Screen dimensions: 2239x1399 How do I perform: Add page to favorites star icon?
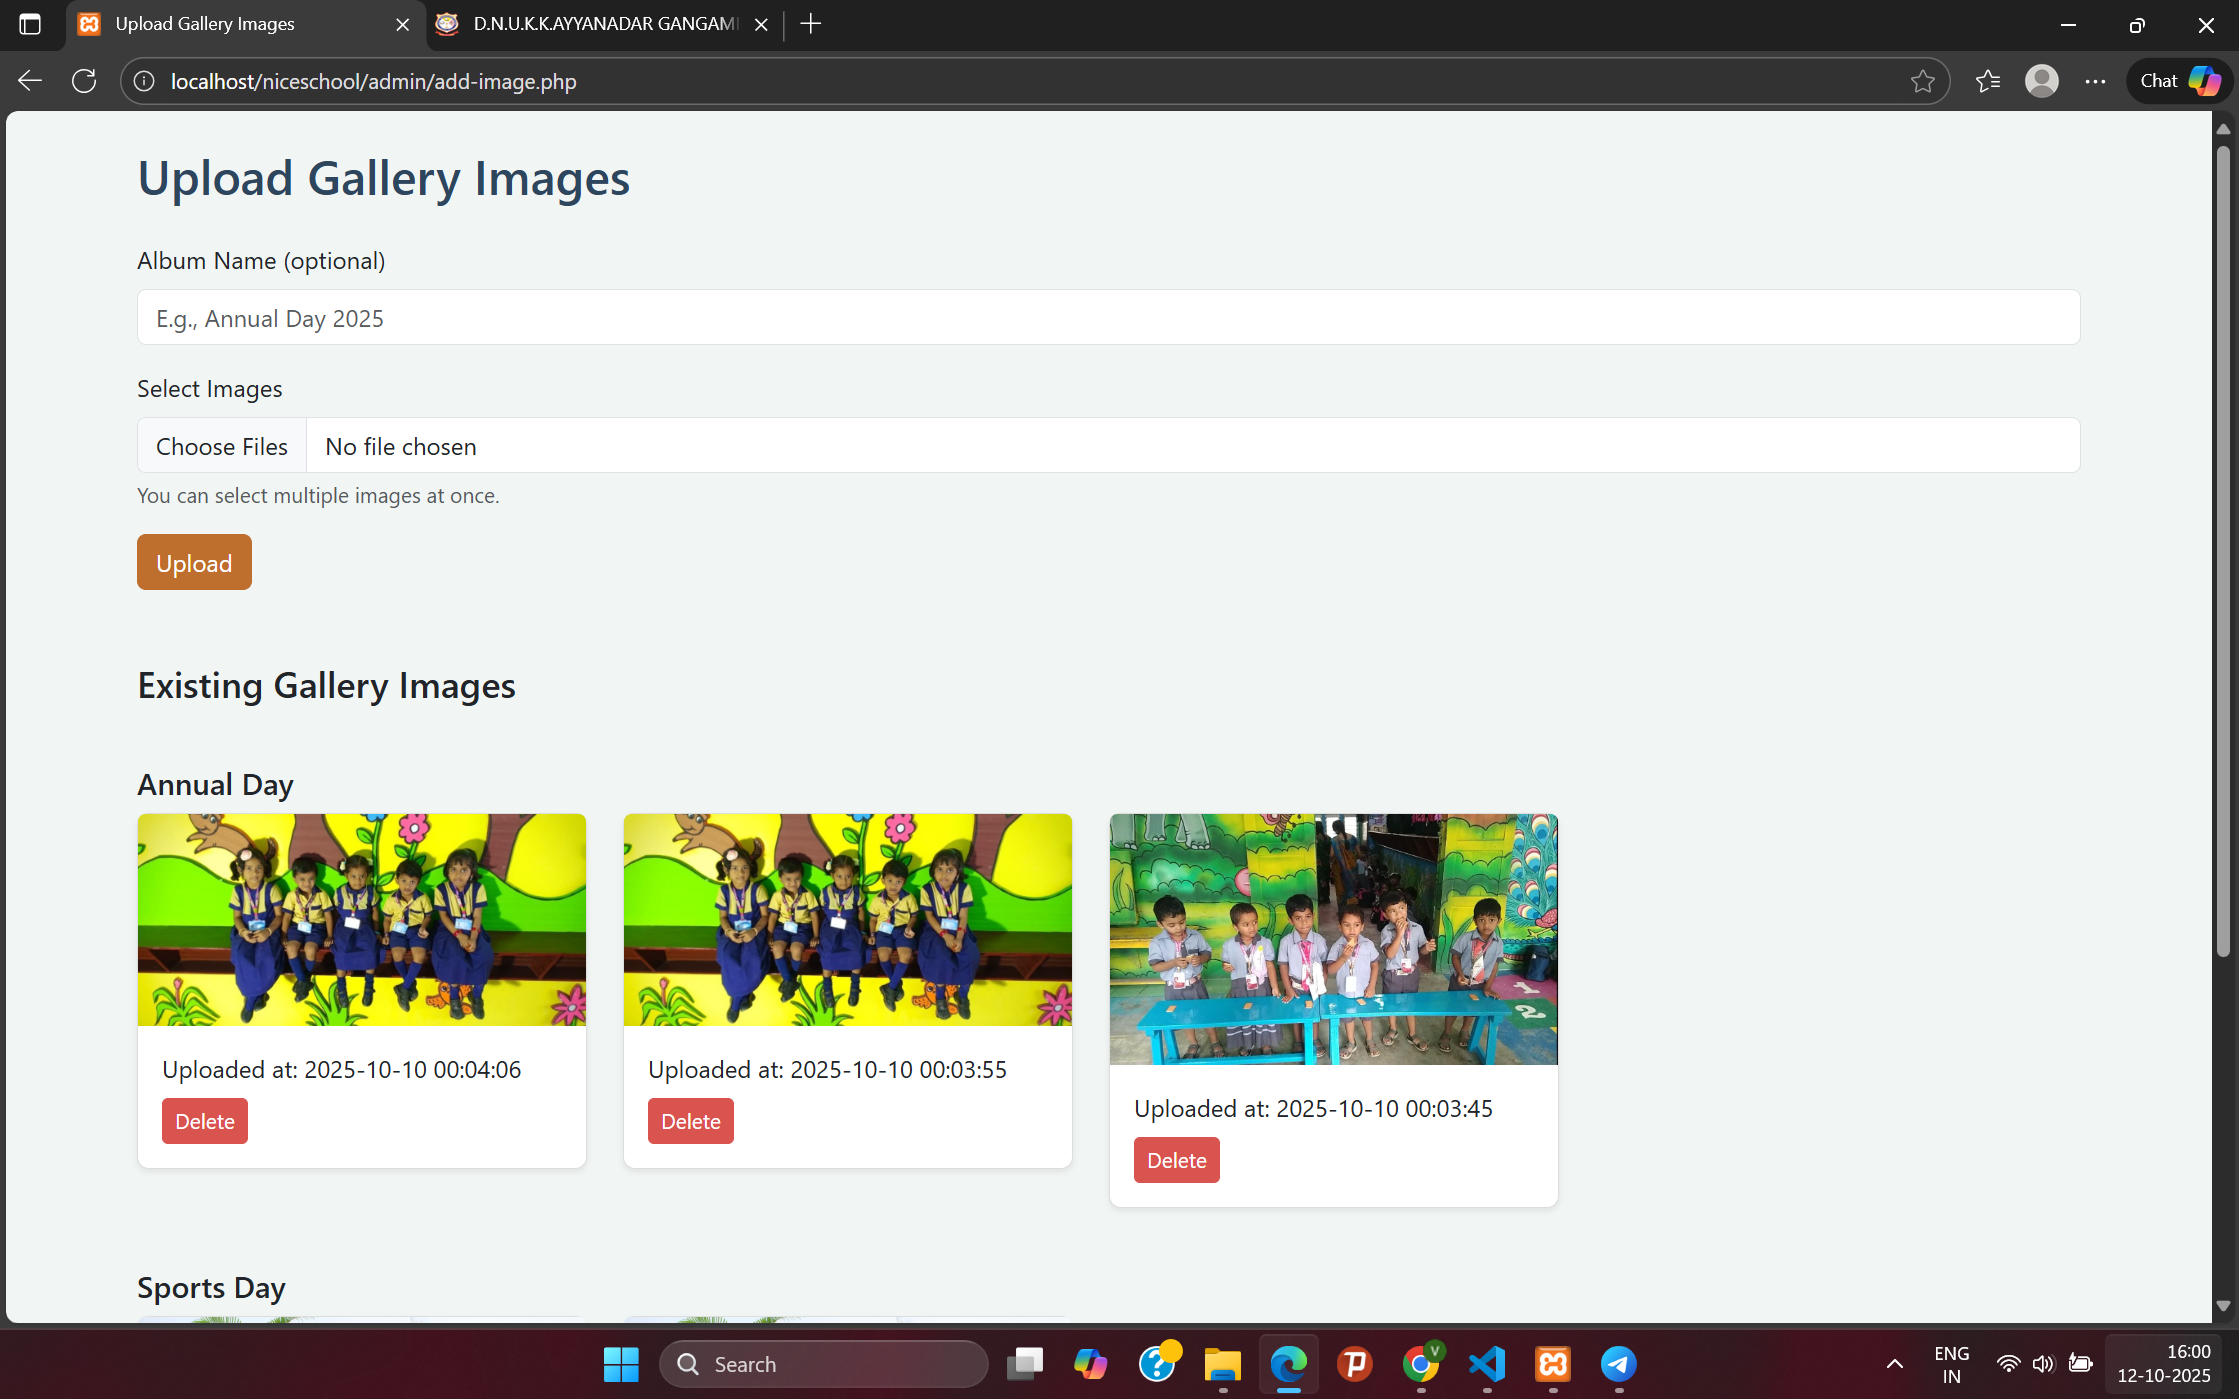coord(1922,81)
